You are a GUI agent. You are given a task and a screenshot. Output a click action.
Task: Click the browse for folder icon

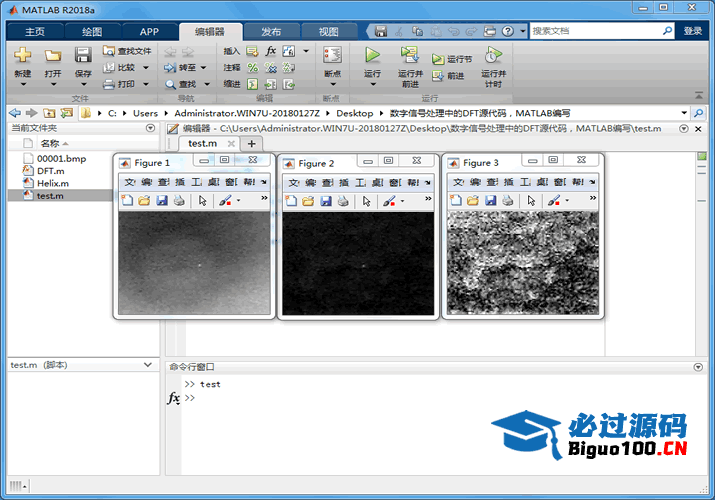67,113
